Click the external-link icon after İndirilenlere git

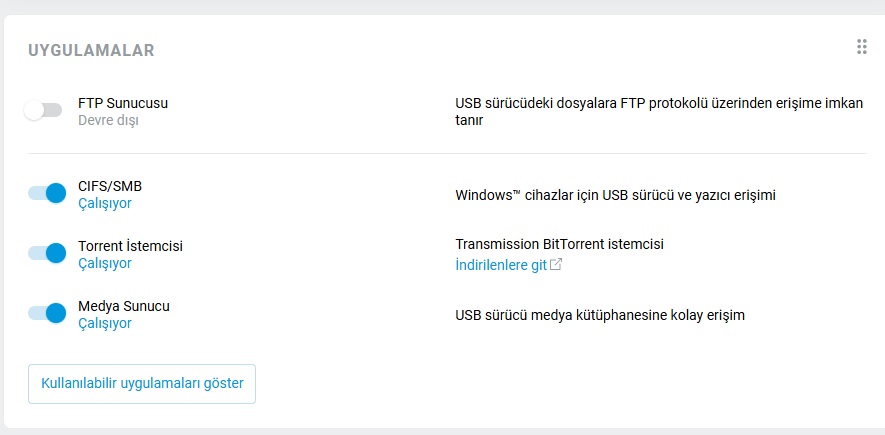point(556,264)
